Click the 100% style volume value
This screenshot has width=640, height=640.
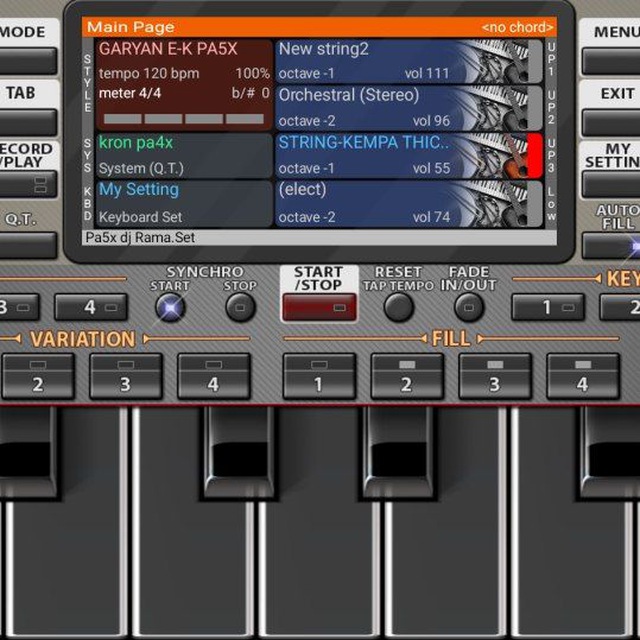click(x=253, y=73)
